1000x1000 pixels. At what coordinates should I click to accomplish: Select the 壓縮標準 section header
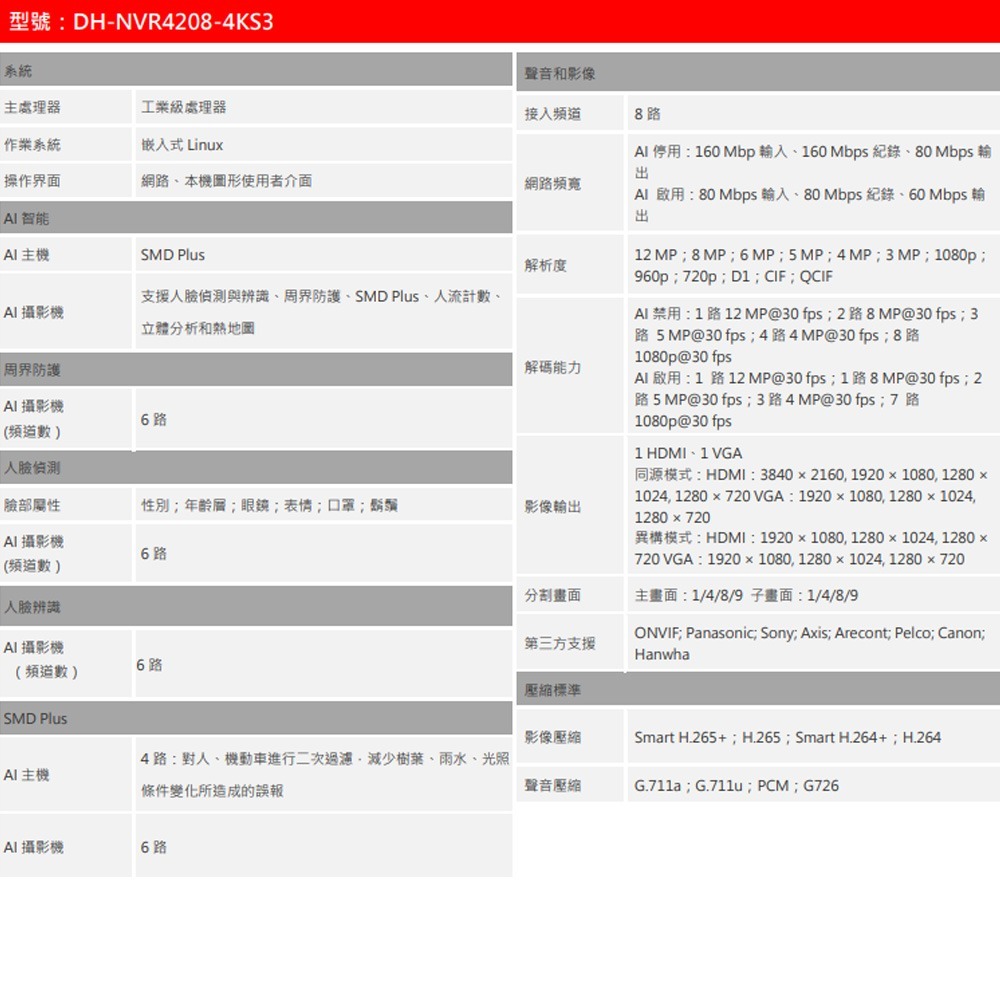758,689
